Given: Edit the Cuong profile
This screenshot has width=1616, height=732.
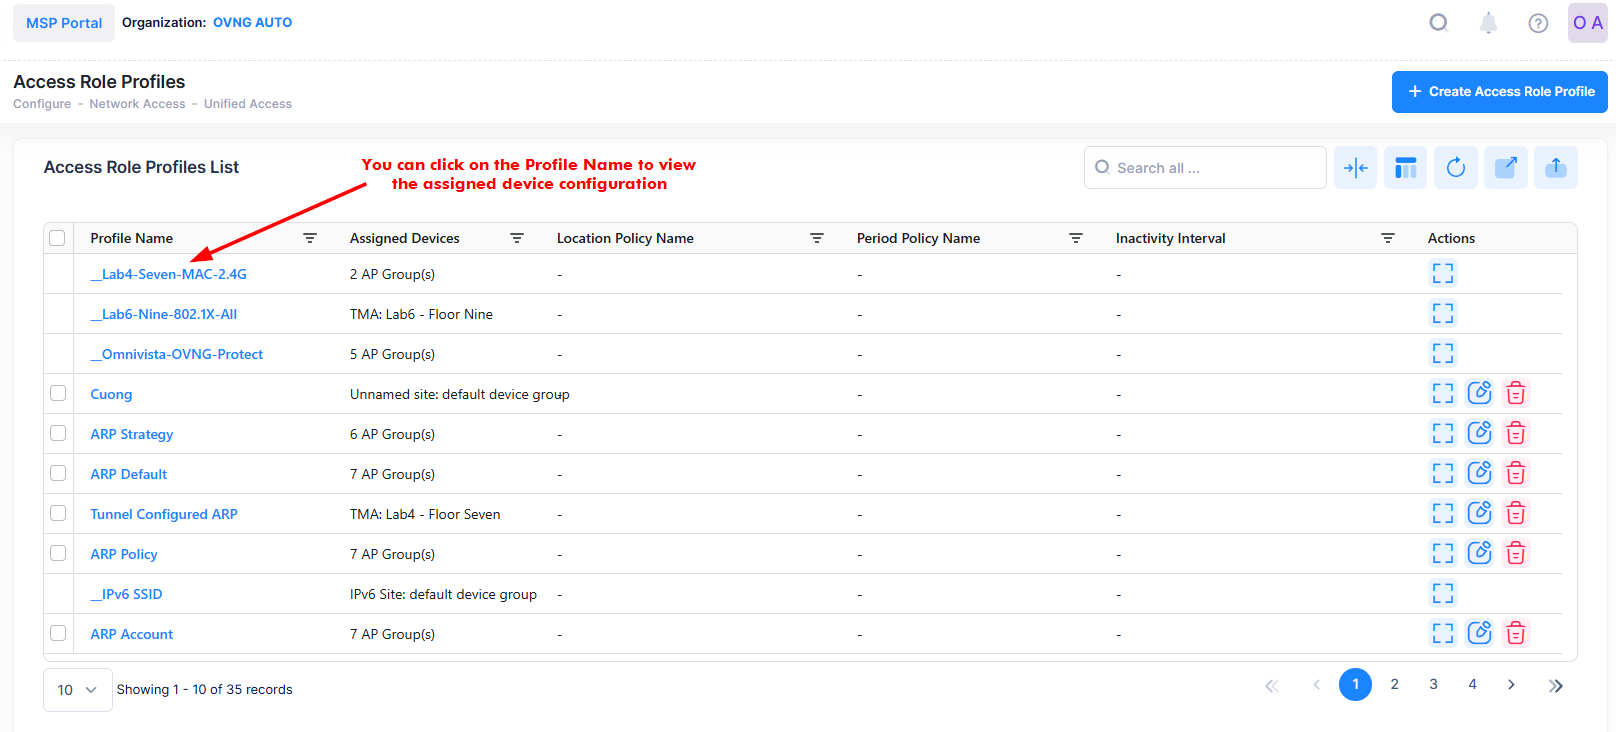Looking at the screenshot, I should pyautogui.click(x=1479, y=393).
